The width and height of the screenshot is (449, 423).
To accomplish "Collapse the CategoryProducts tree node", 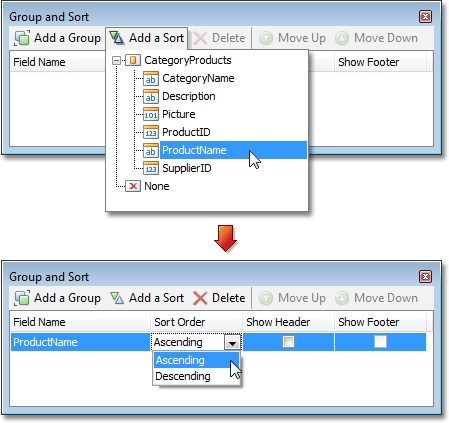I will [x=116, y=60].
